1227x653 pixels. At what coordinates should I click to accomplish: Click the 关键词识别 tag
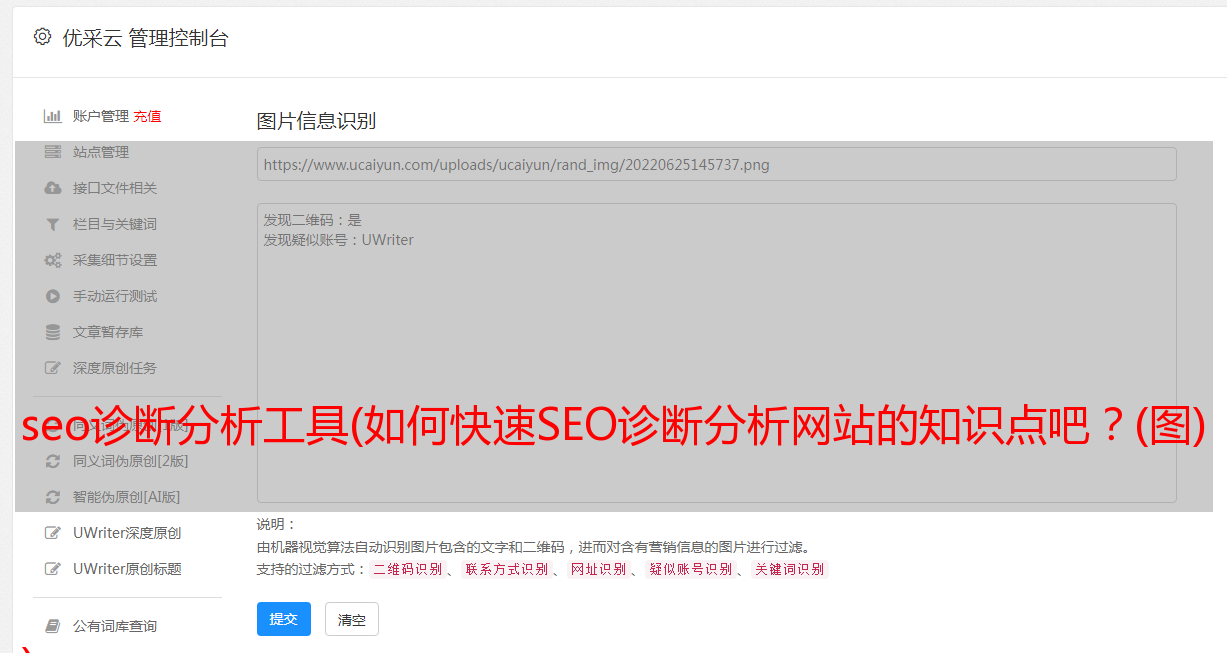[789, 569]
